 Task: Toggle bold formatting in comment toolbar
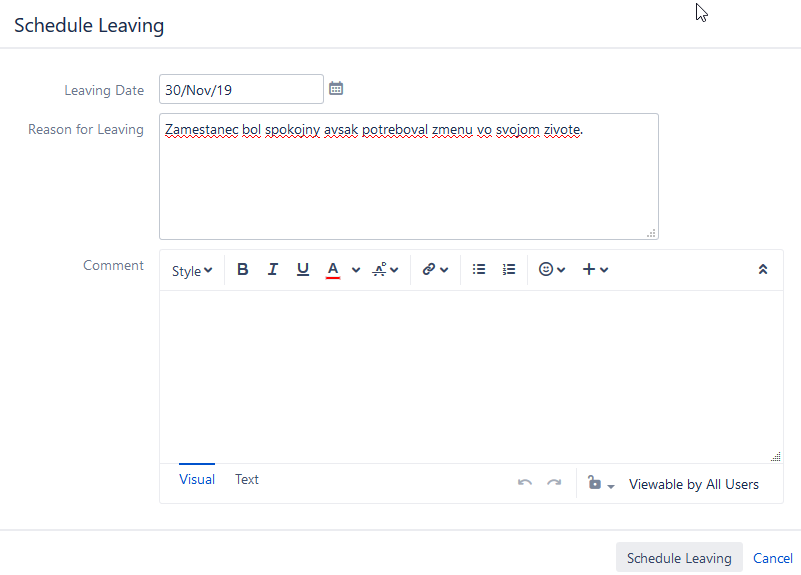click(242, 270)
